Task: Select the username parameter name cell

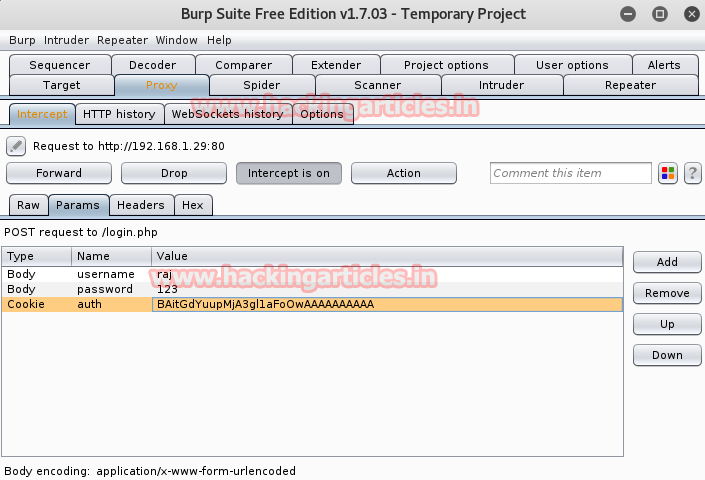Action: [112, 274]
